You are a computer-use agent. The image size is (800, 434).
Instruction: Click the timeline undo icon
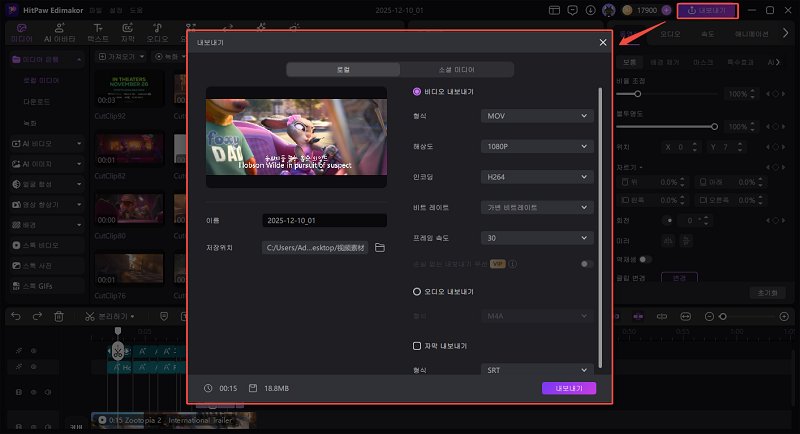16,317
